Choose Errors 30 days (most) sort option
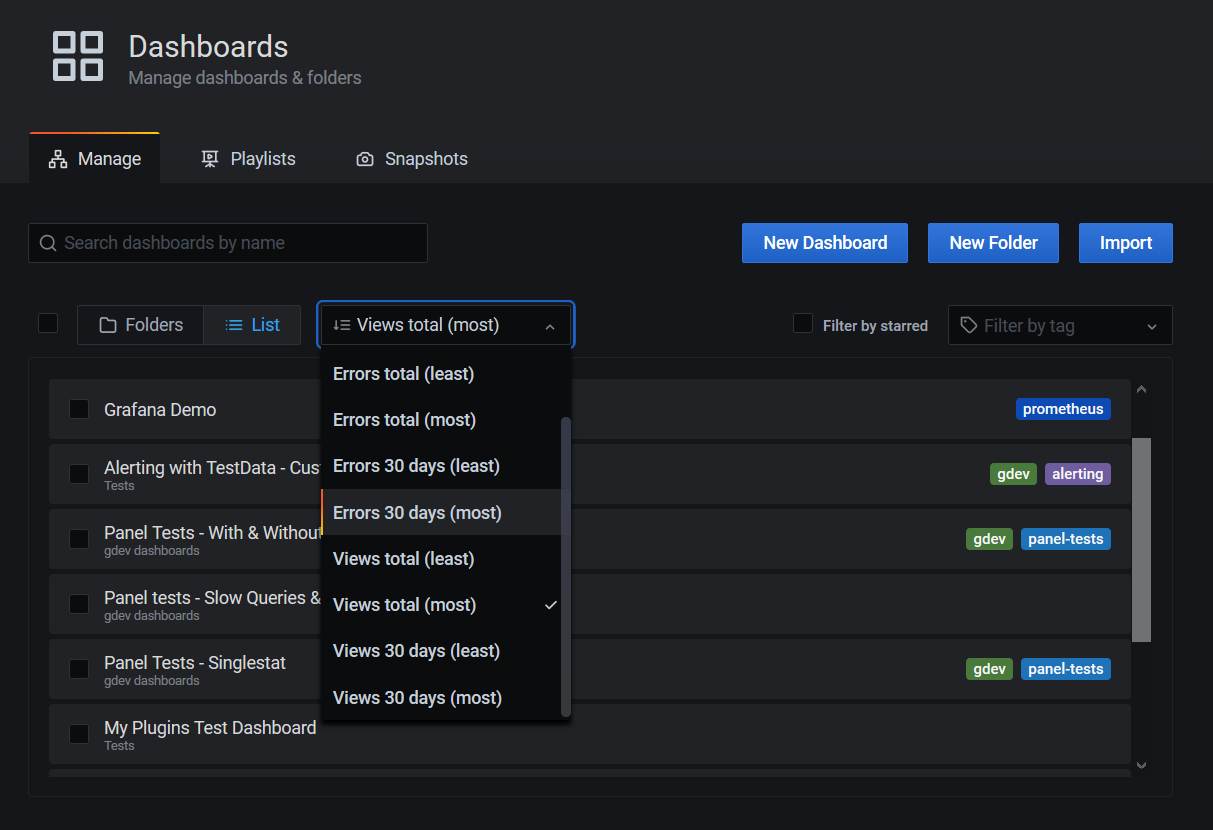 coord(417,513)
